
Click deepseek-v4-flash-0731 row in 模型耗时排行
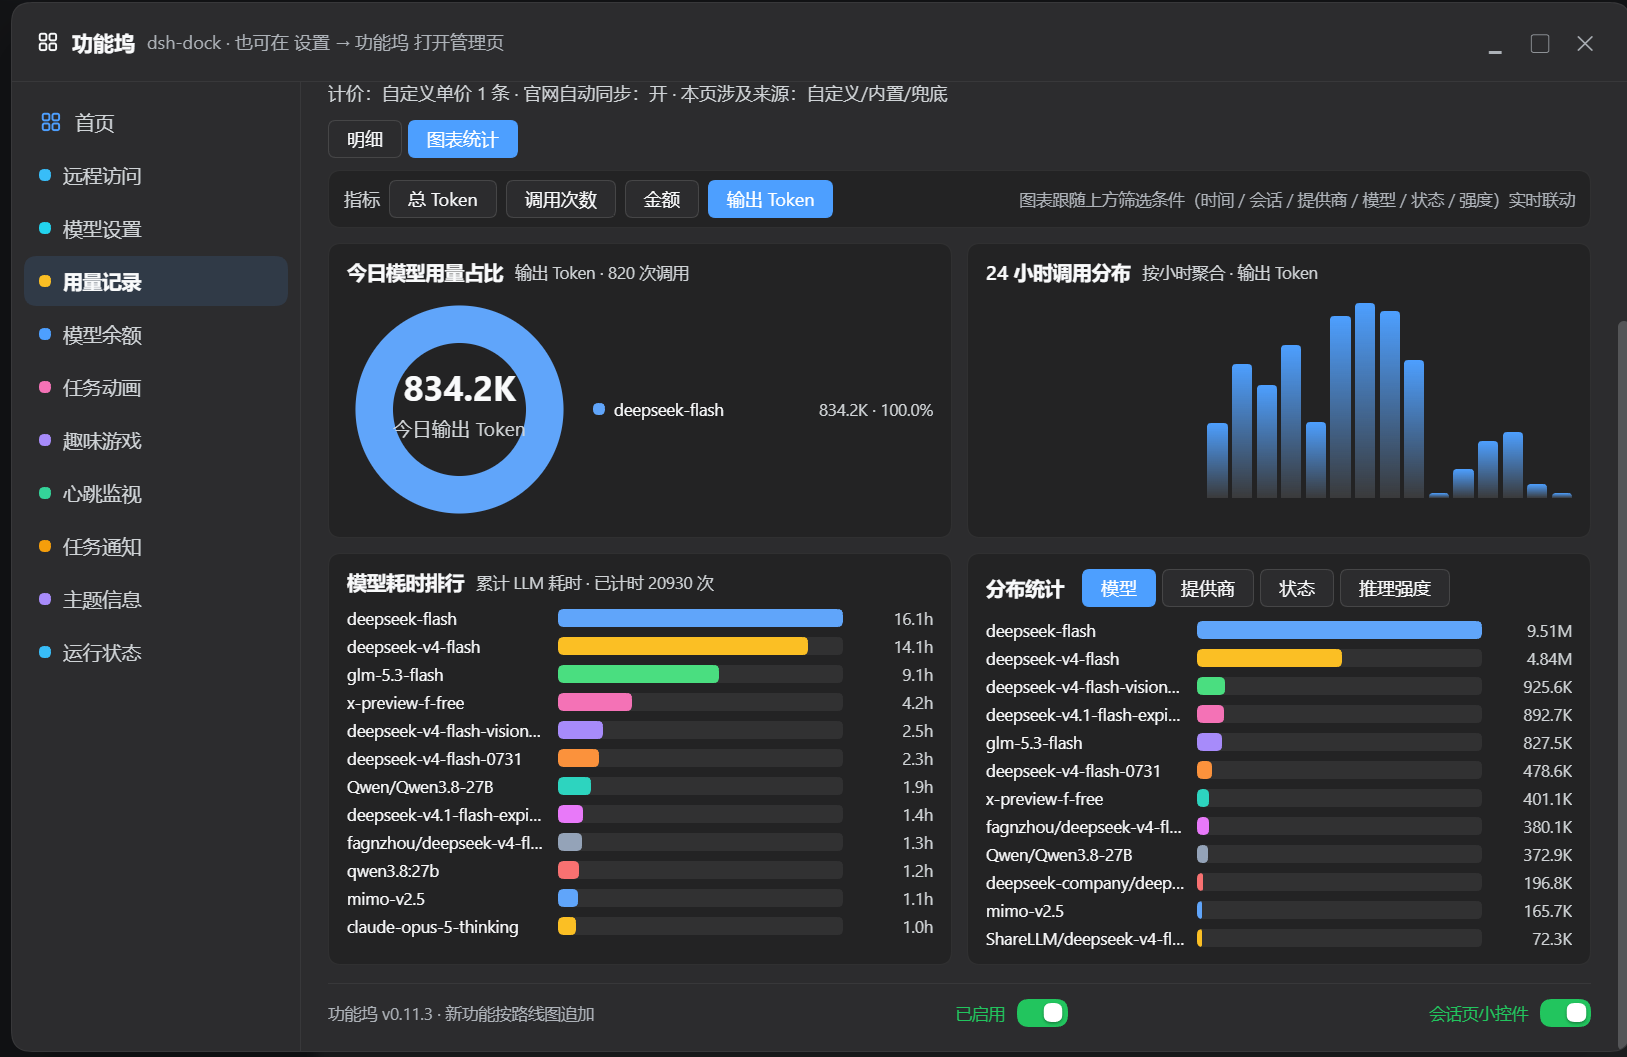tap(640, 759)
